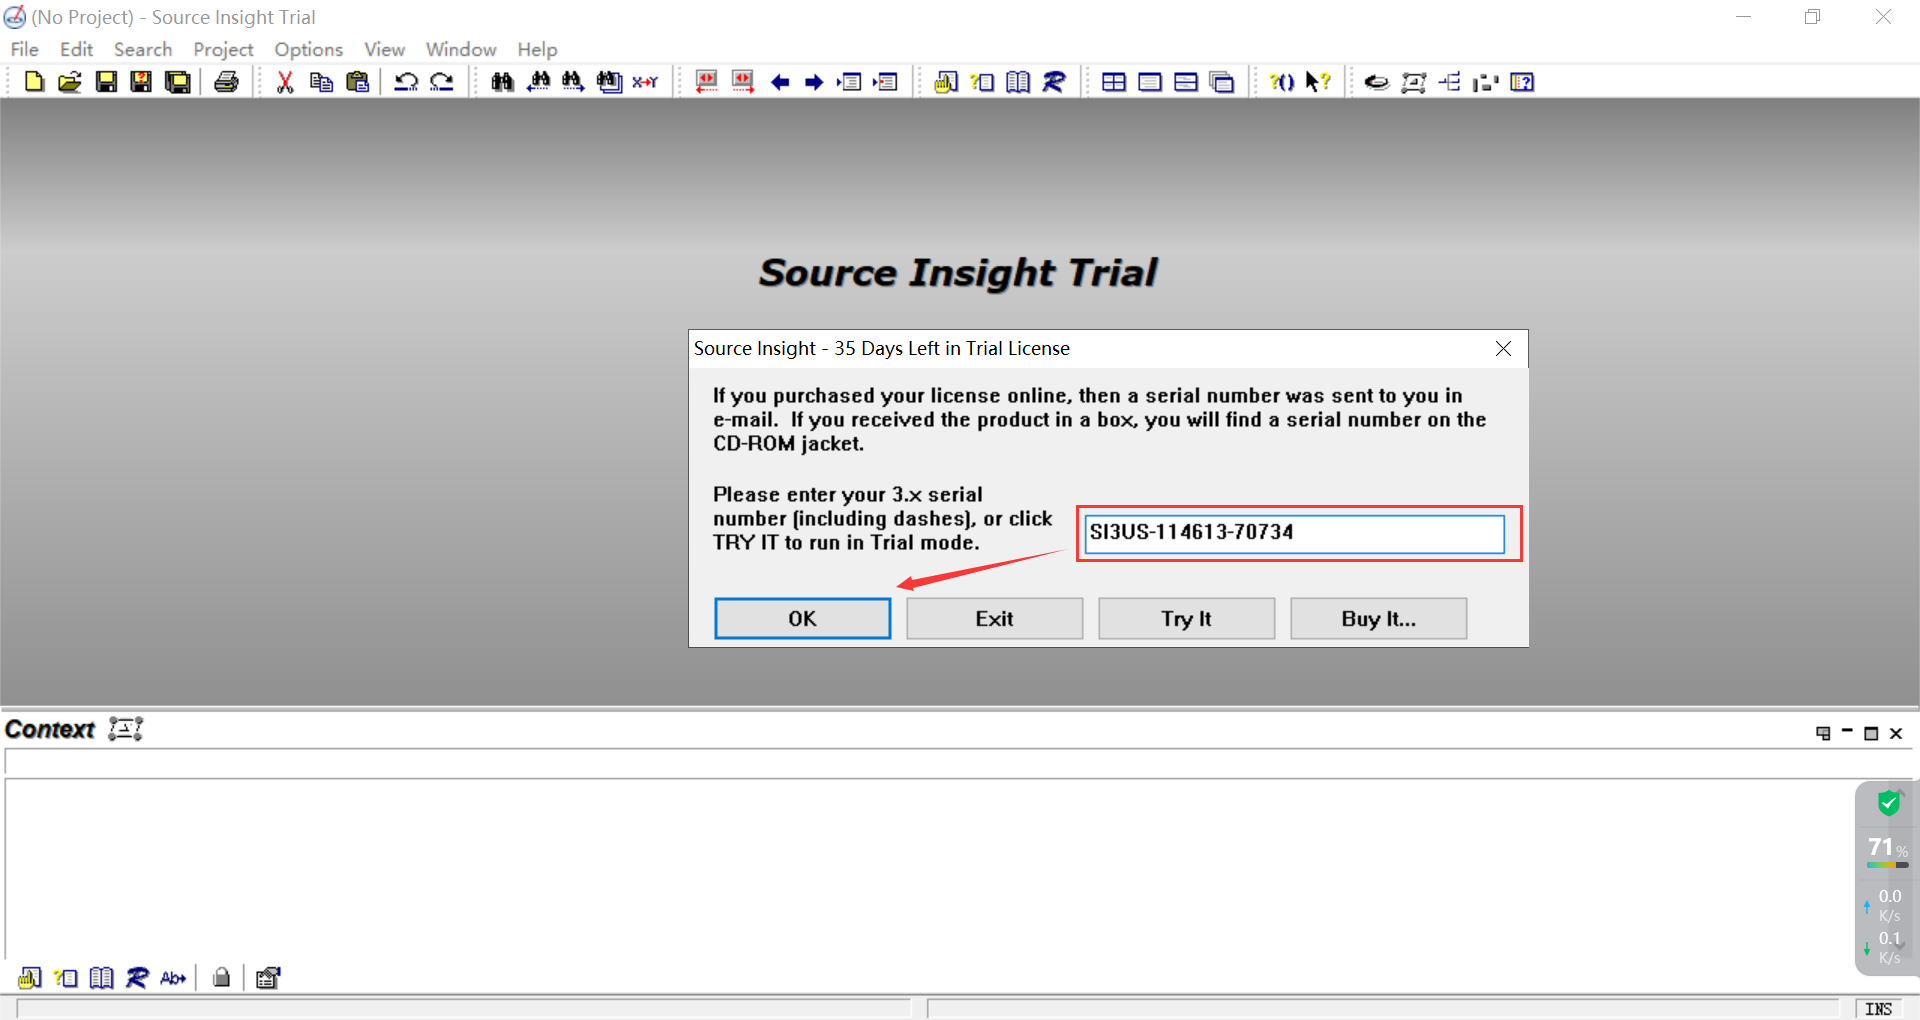Click Buy It to purchase a license
This screenshot has width=1920, height=1020.
point(1378,618)
